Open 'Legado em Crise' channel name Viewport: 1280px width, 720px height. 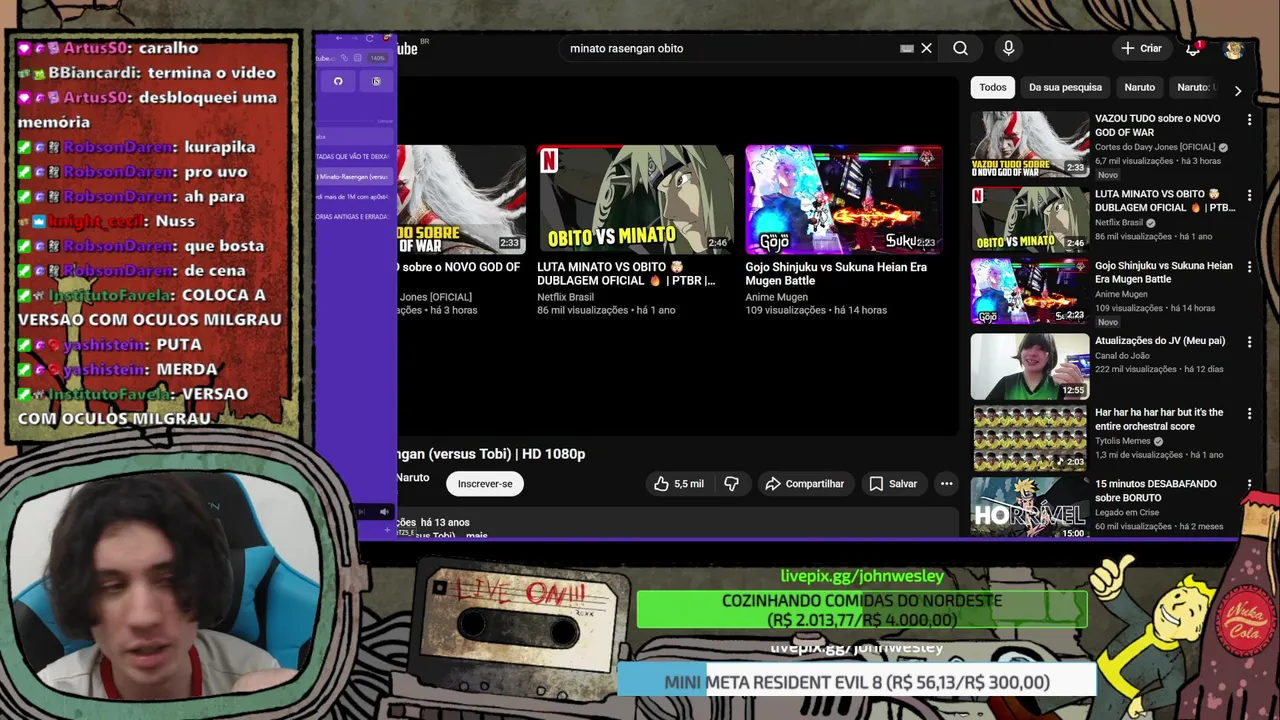coord(1126,512)
